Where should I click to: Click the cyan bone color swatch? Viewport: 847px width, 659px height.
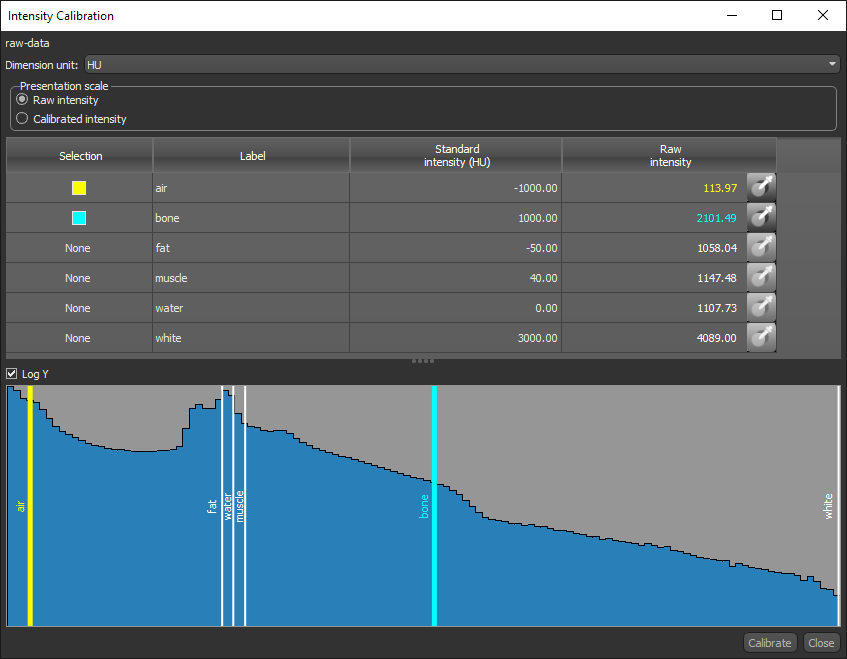pos(79,218)
